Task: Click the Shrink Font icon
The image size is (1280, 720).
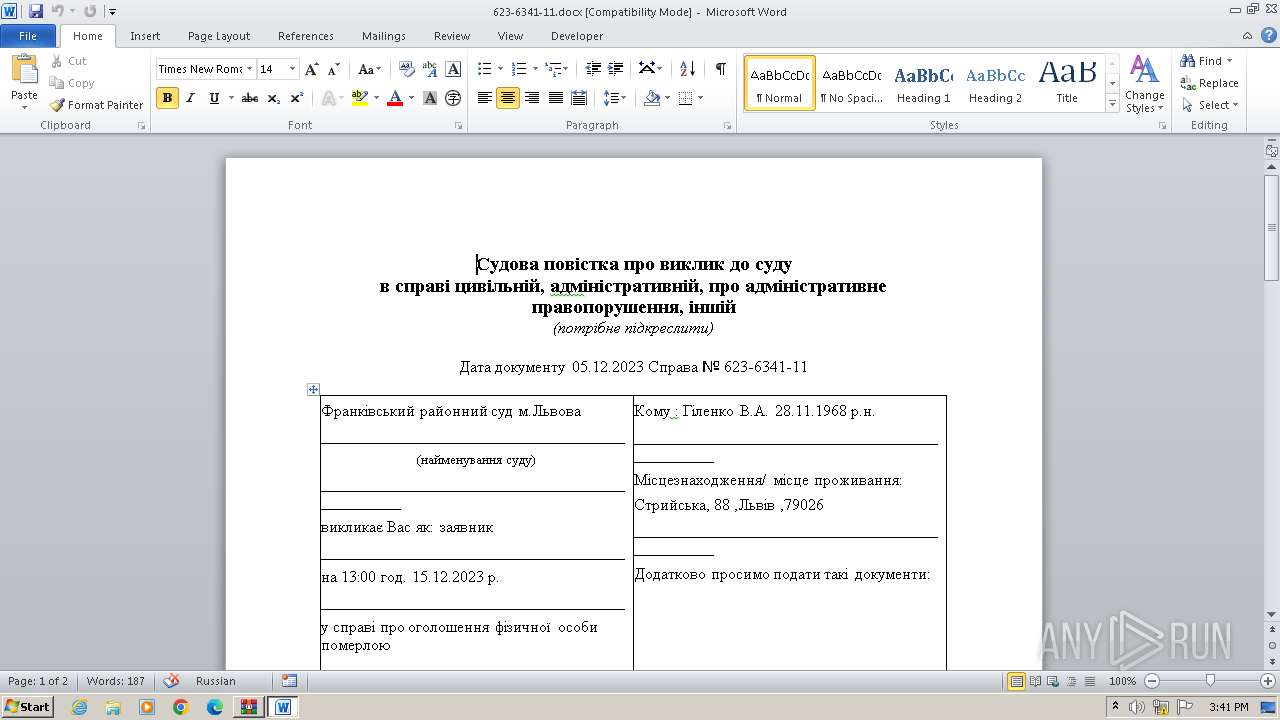Action: (x=334, y=69)
